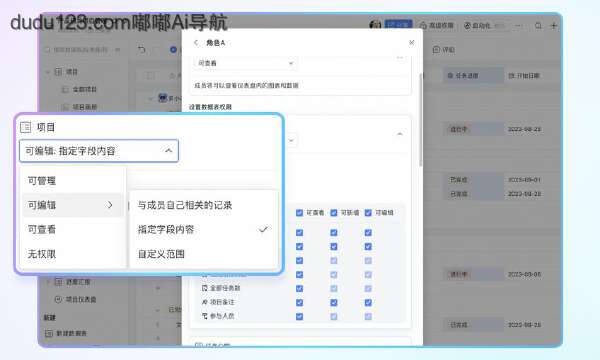This screenshot has height=360, width=600.
Task: Toggle the 可编辑 header checkbox
Action: pos(368,213)
